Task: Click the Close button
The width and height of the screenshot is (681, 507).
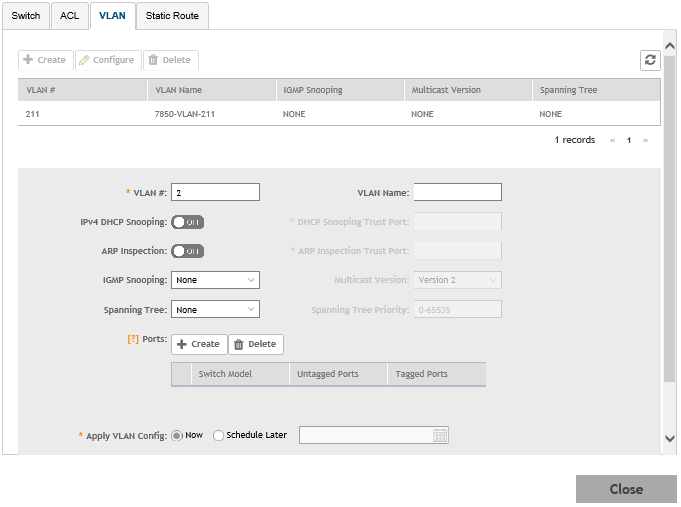Action: (x=626, y=489)
